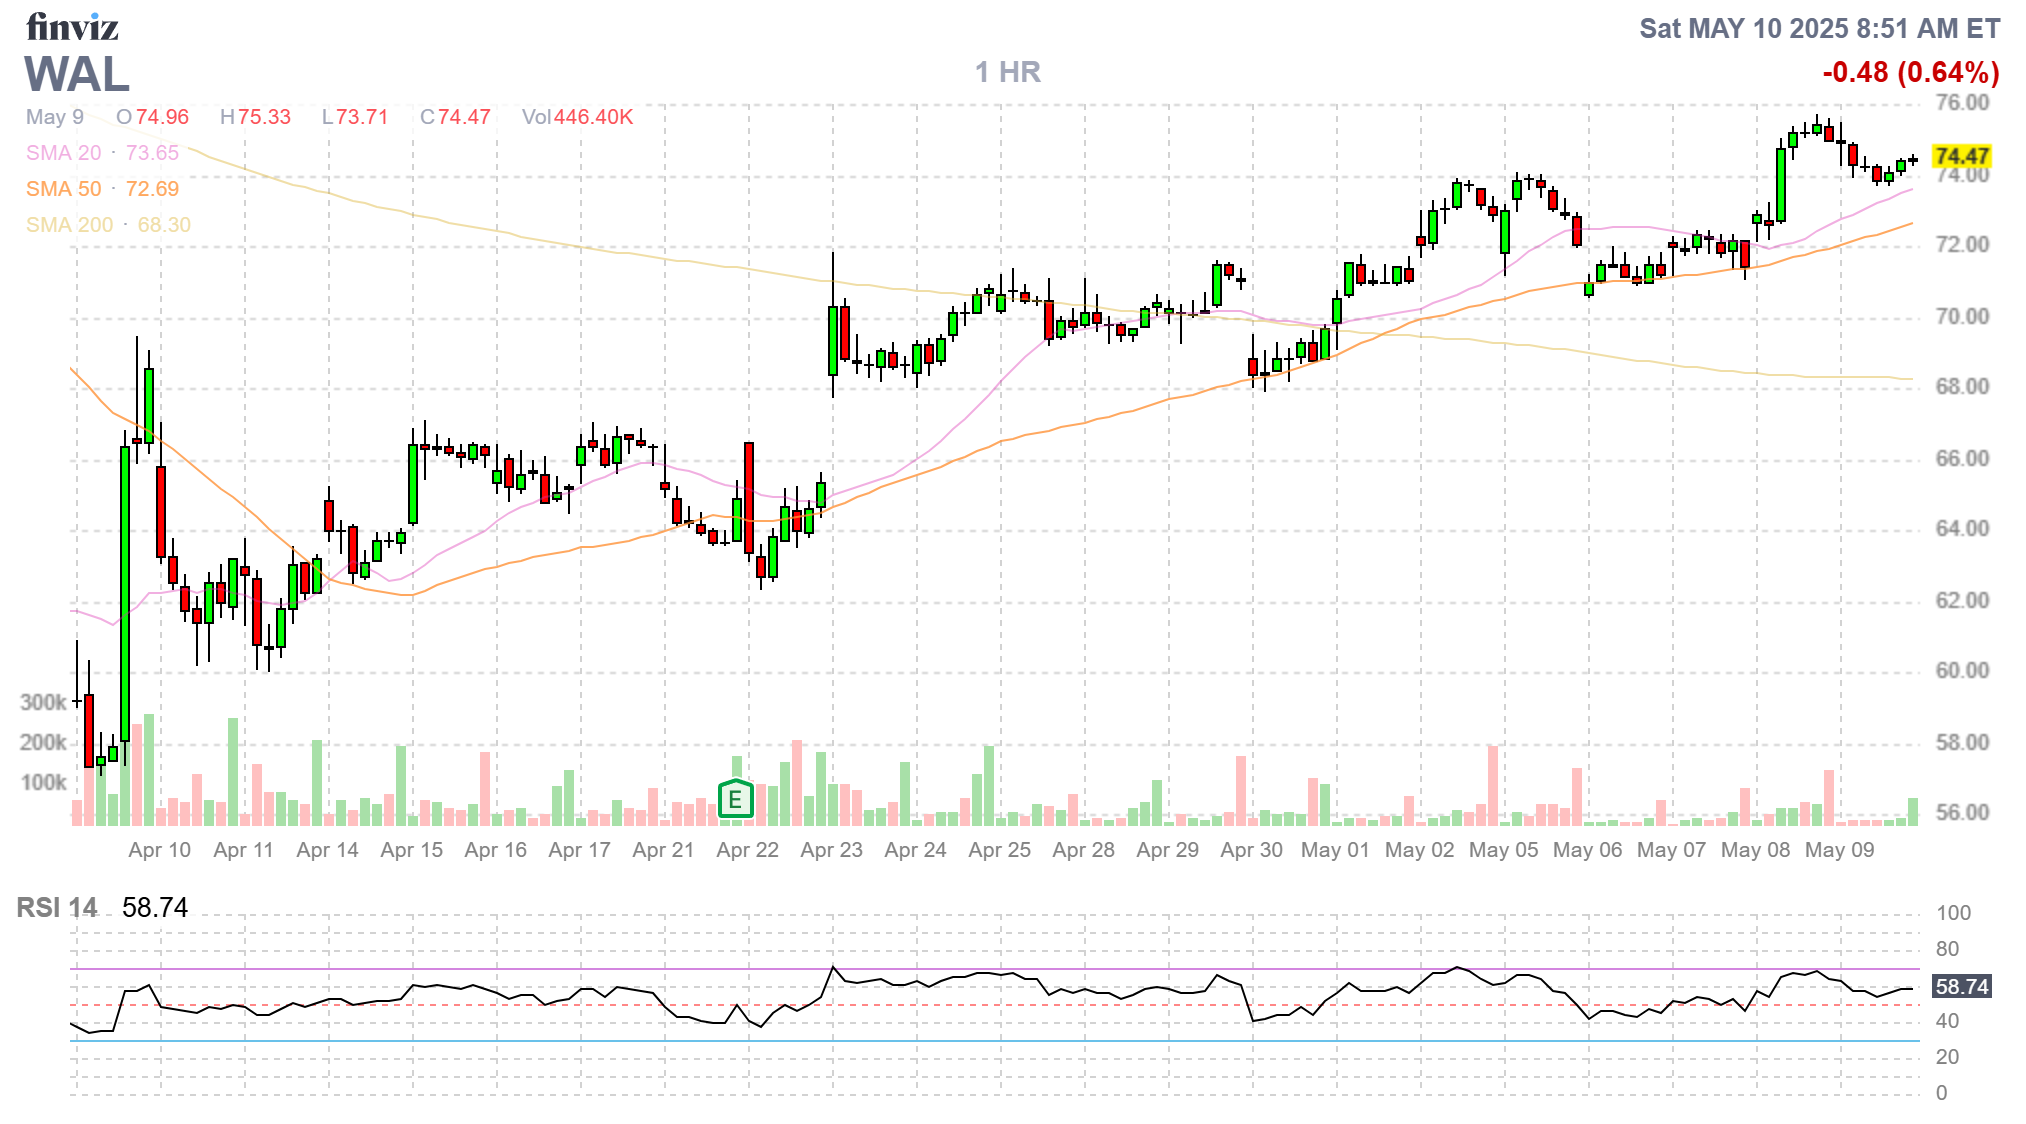The image size is (2026, 1124).
Task: Click the 1 HR timeframe label
Action: click(1008, 72)
